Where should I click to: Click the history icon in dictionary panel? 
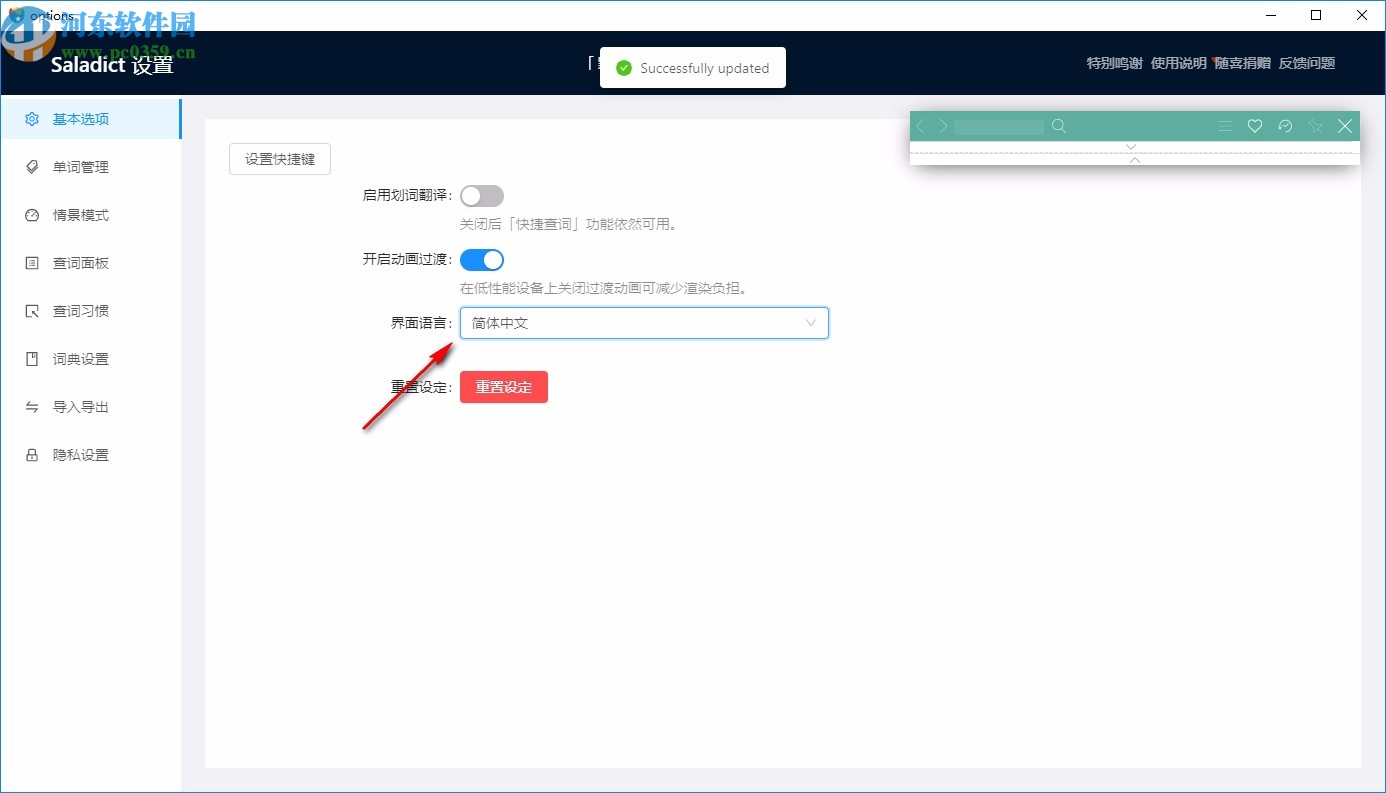coord(1285,126)
